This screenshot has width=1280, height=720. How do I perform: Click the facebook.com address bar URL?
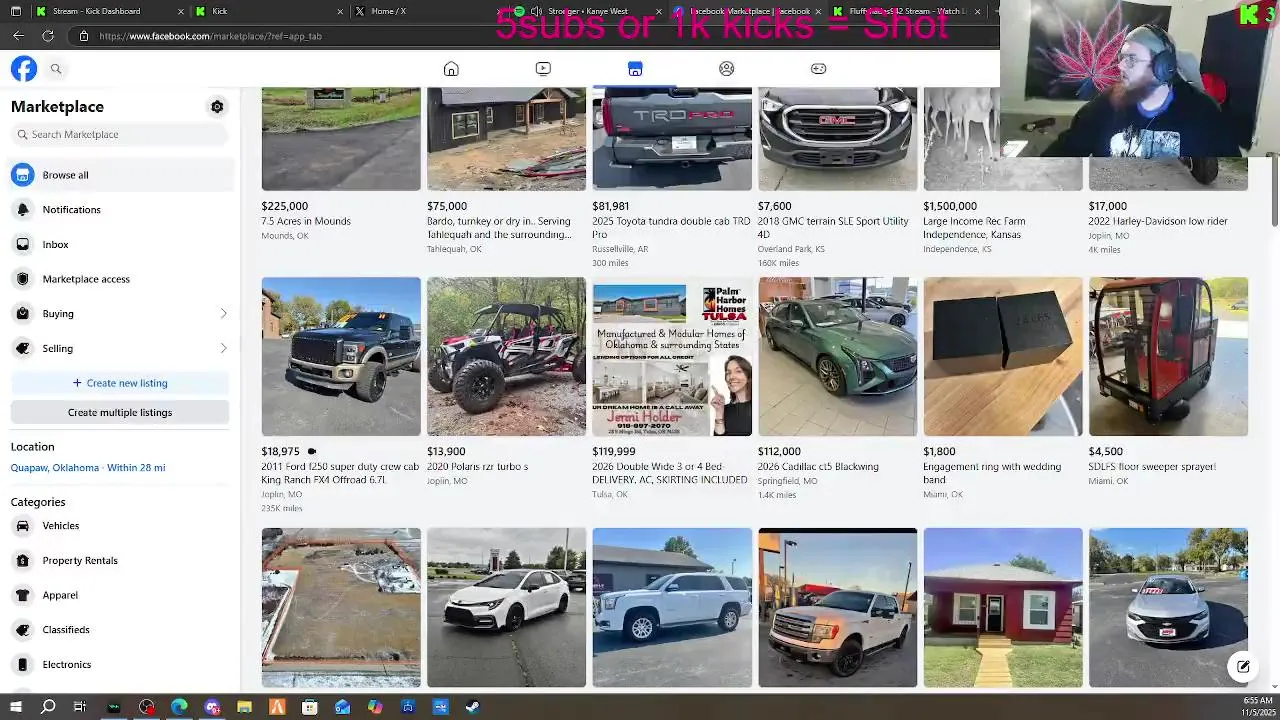point(210,36)
